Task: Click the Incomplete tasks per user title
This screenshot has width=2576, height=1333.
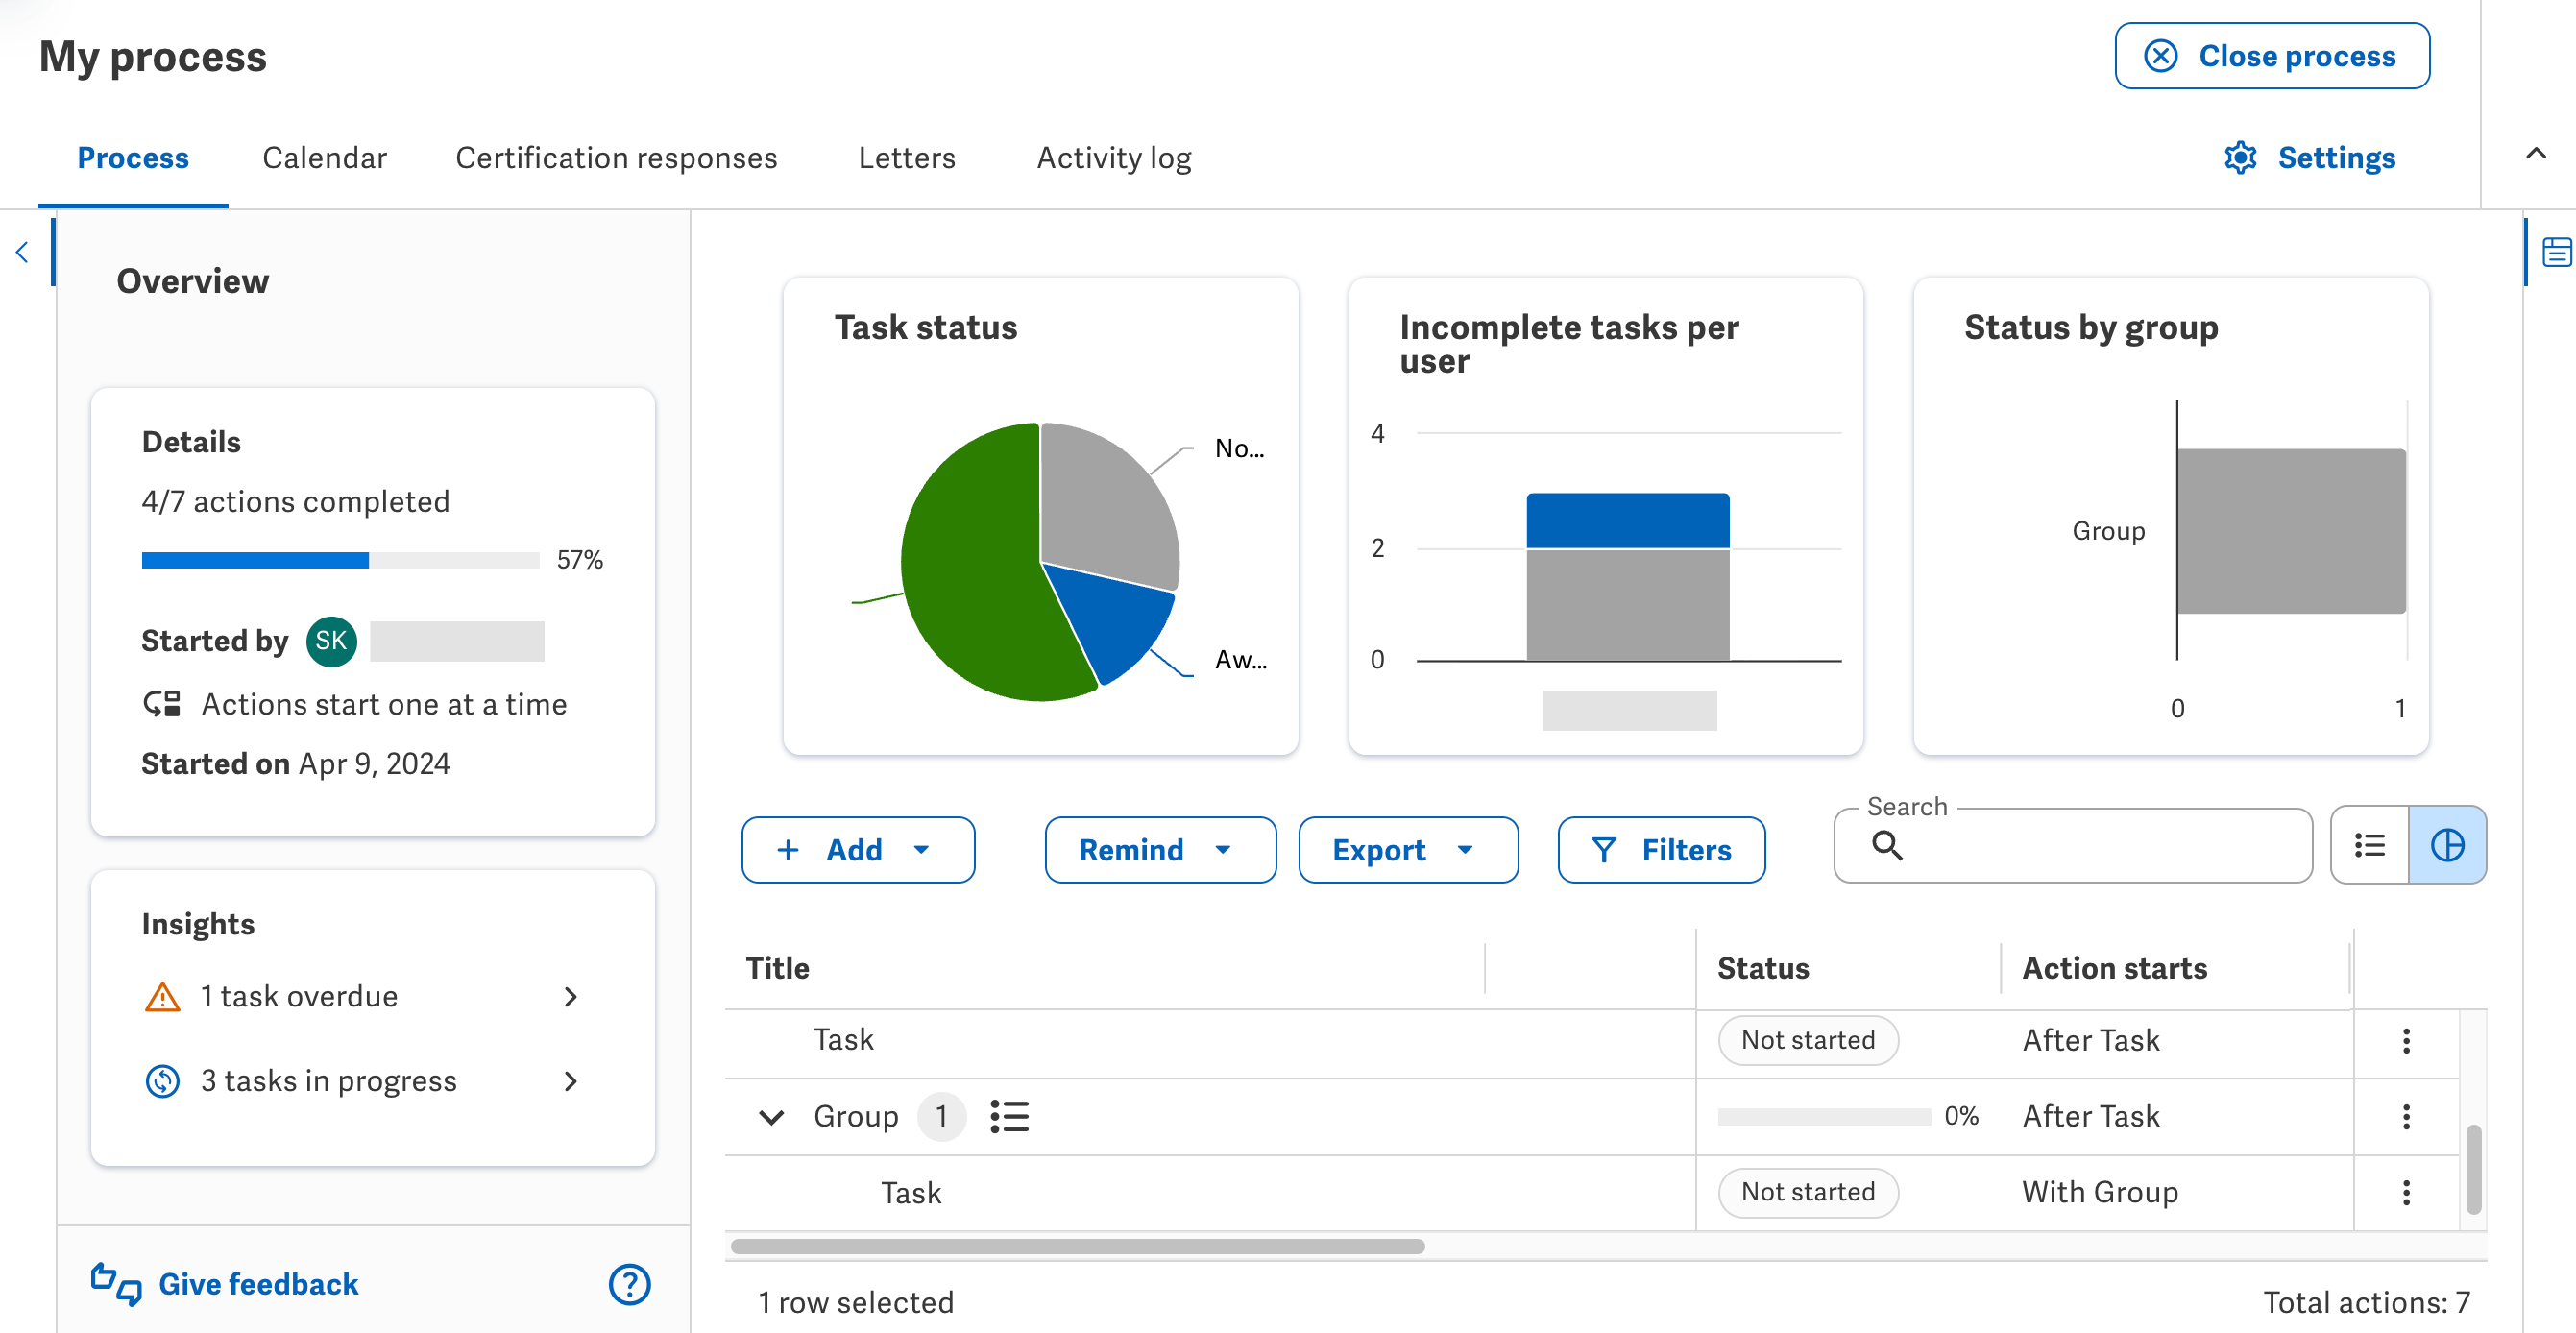Action: pos(1568,344)
